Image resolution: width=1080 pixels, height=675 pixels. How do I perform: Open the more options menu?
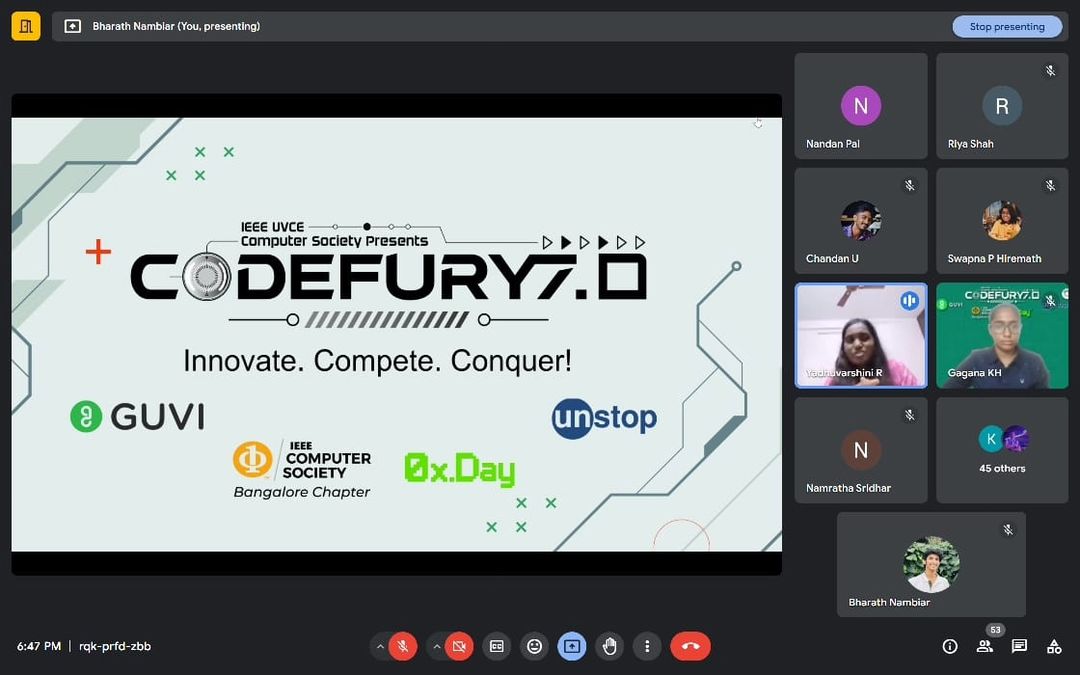tap(647, 646)
